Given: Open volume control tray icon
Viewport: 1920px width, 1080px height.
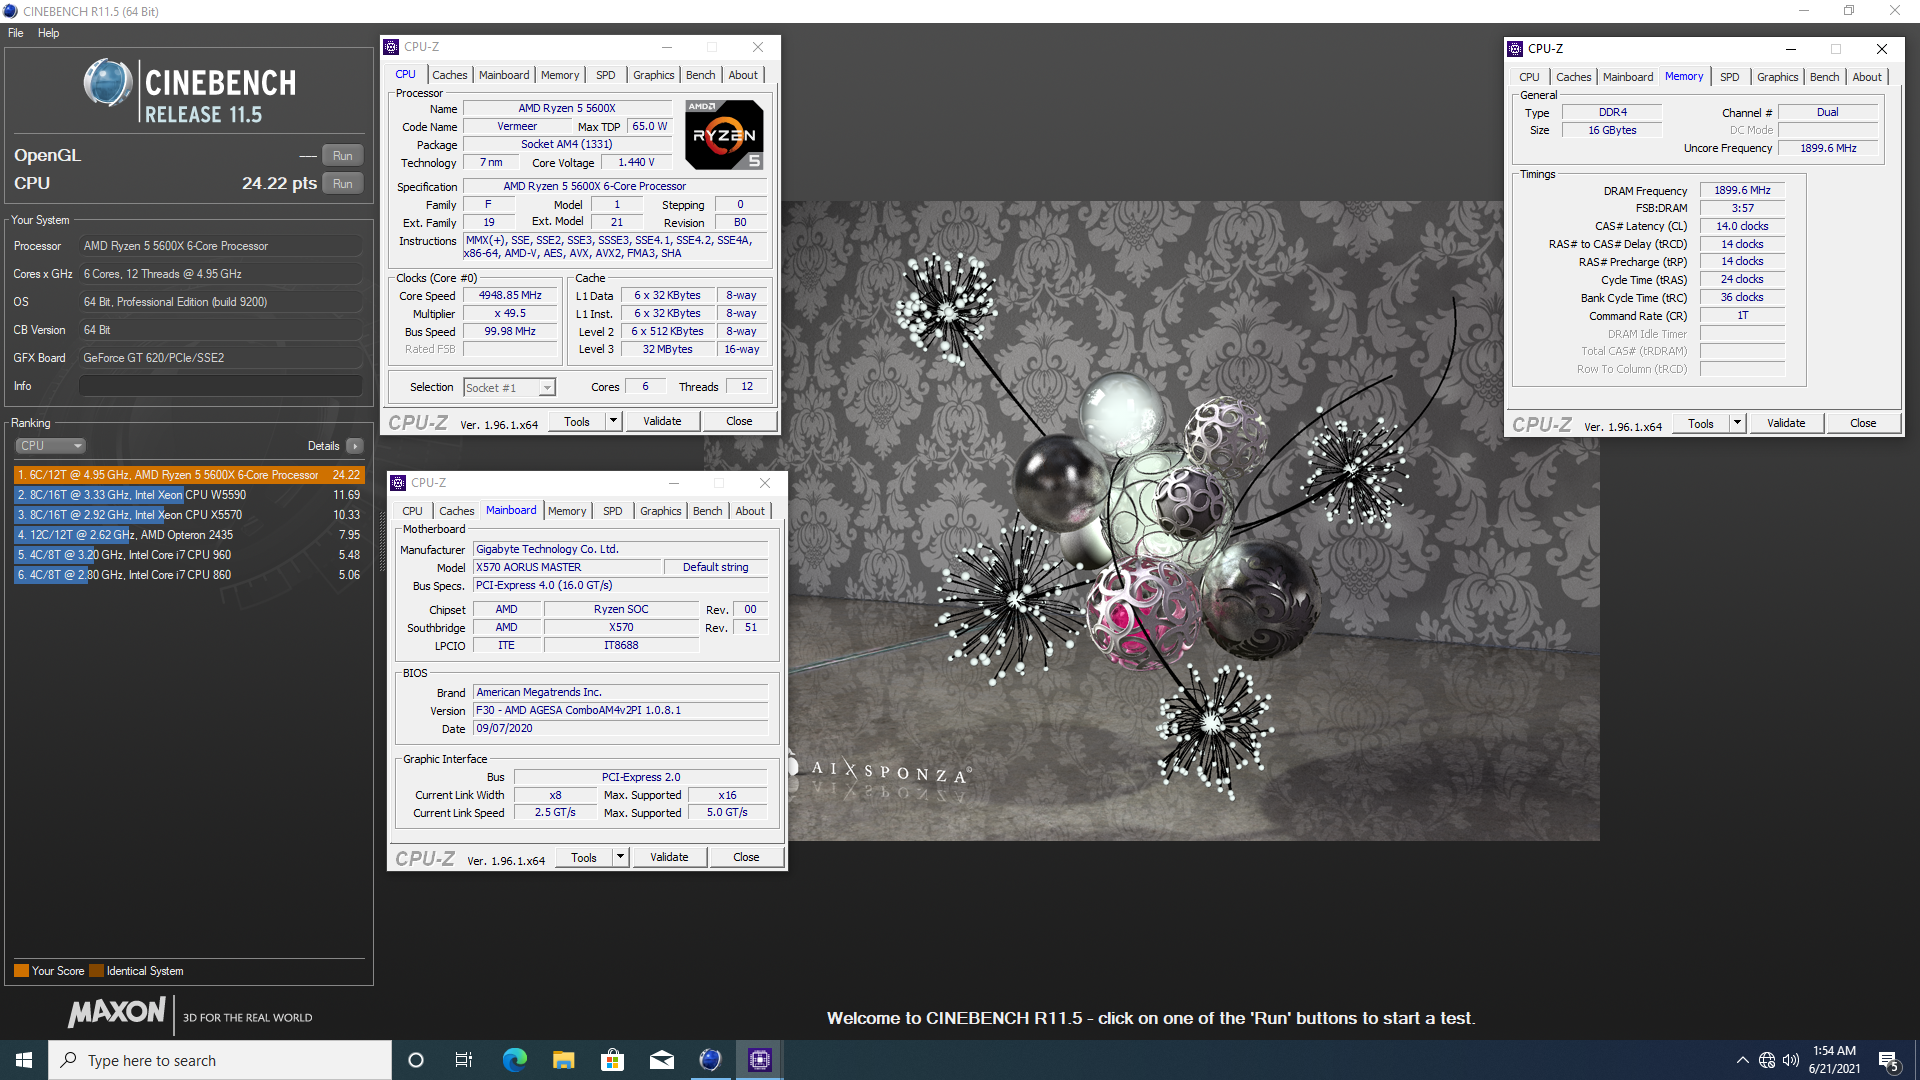Looking at the screenshot, I should coord(1791,1060).
